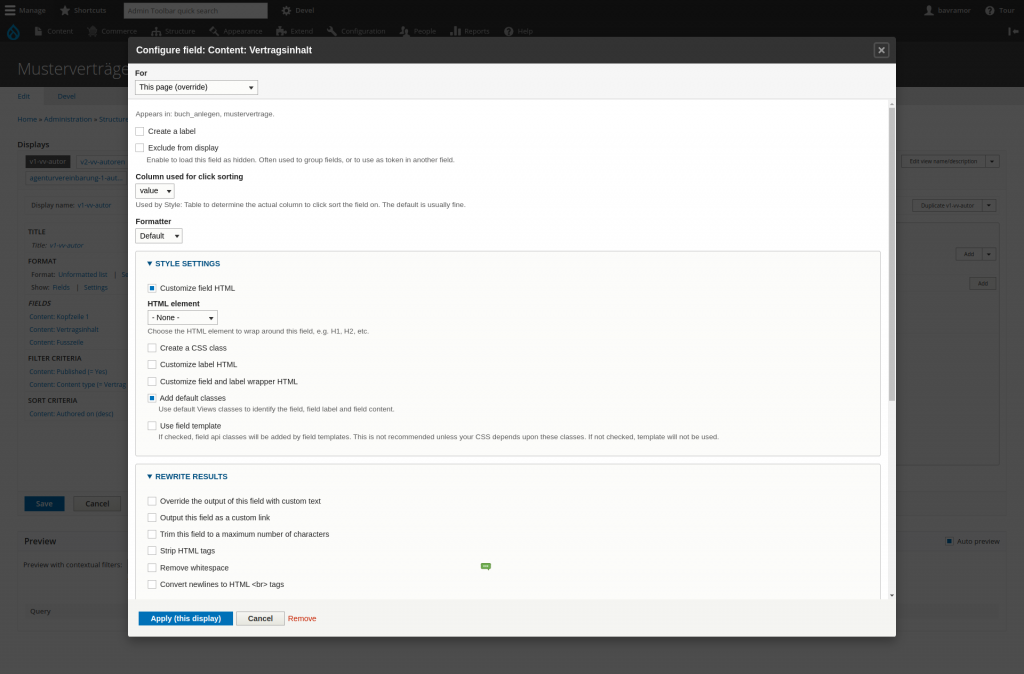Click the red Remove link
This screenshot has width=1024, height=674.
302,618
